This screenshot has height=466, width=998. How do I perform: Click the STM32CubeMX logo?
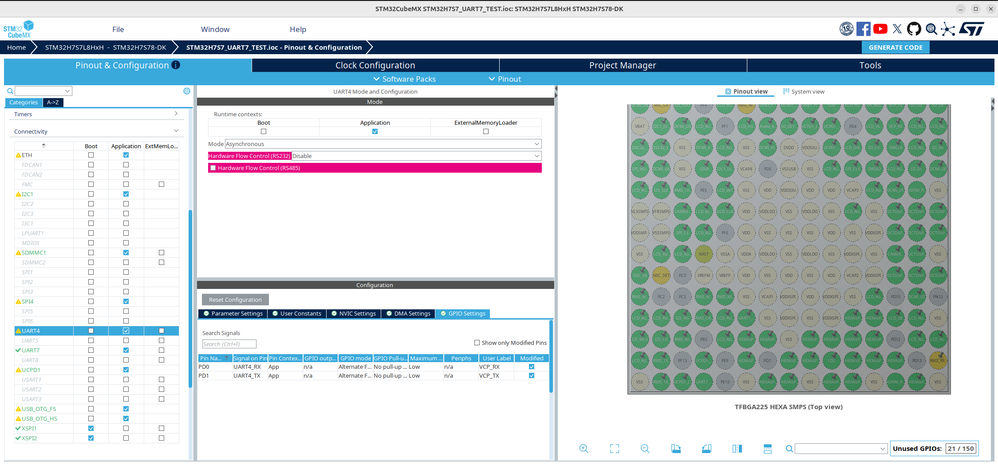tap(18, 29)
